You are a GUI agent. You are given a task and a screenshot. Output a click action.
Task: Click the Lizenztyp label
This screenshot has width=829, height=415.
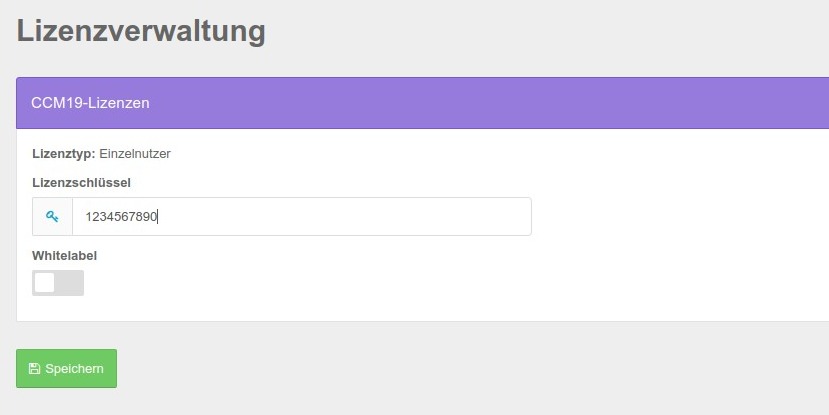[63, 154]
